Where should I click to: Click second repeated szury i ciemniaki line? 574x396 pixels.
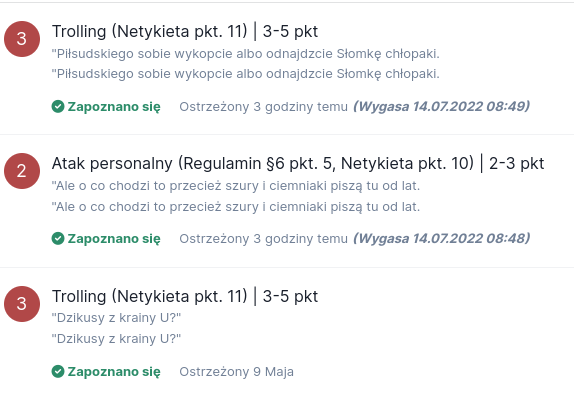click(x=236, y=207)
